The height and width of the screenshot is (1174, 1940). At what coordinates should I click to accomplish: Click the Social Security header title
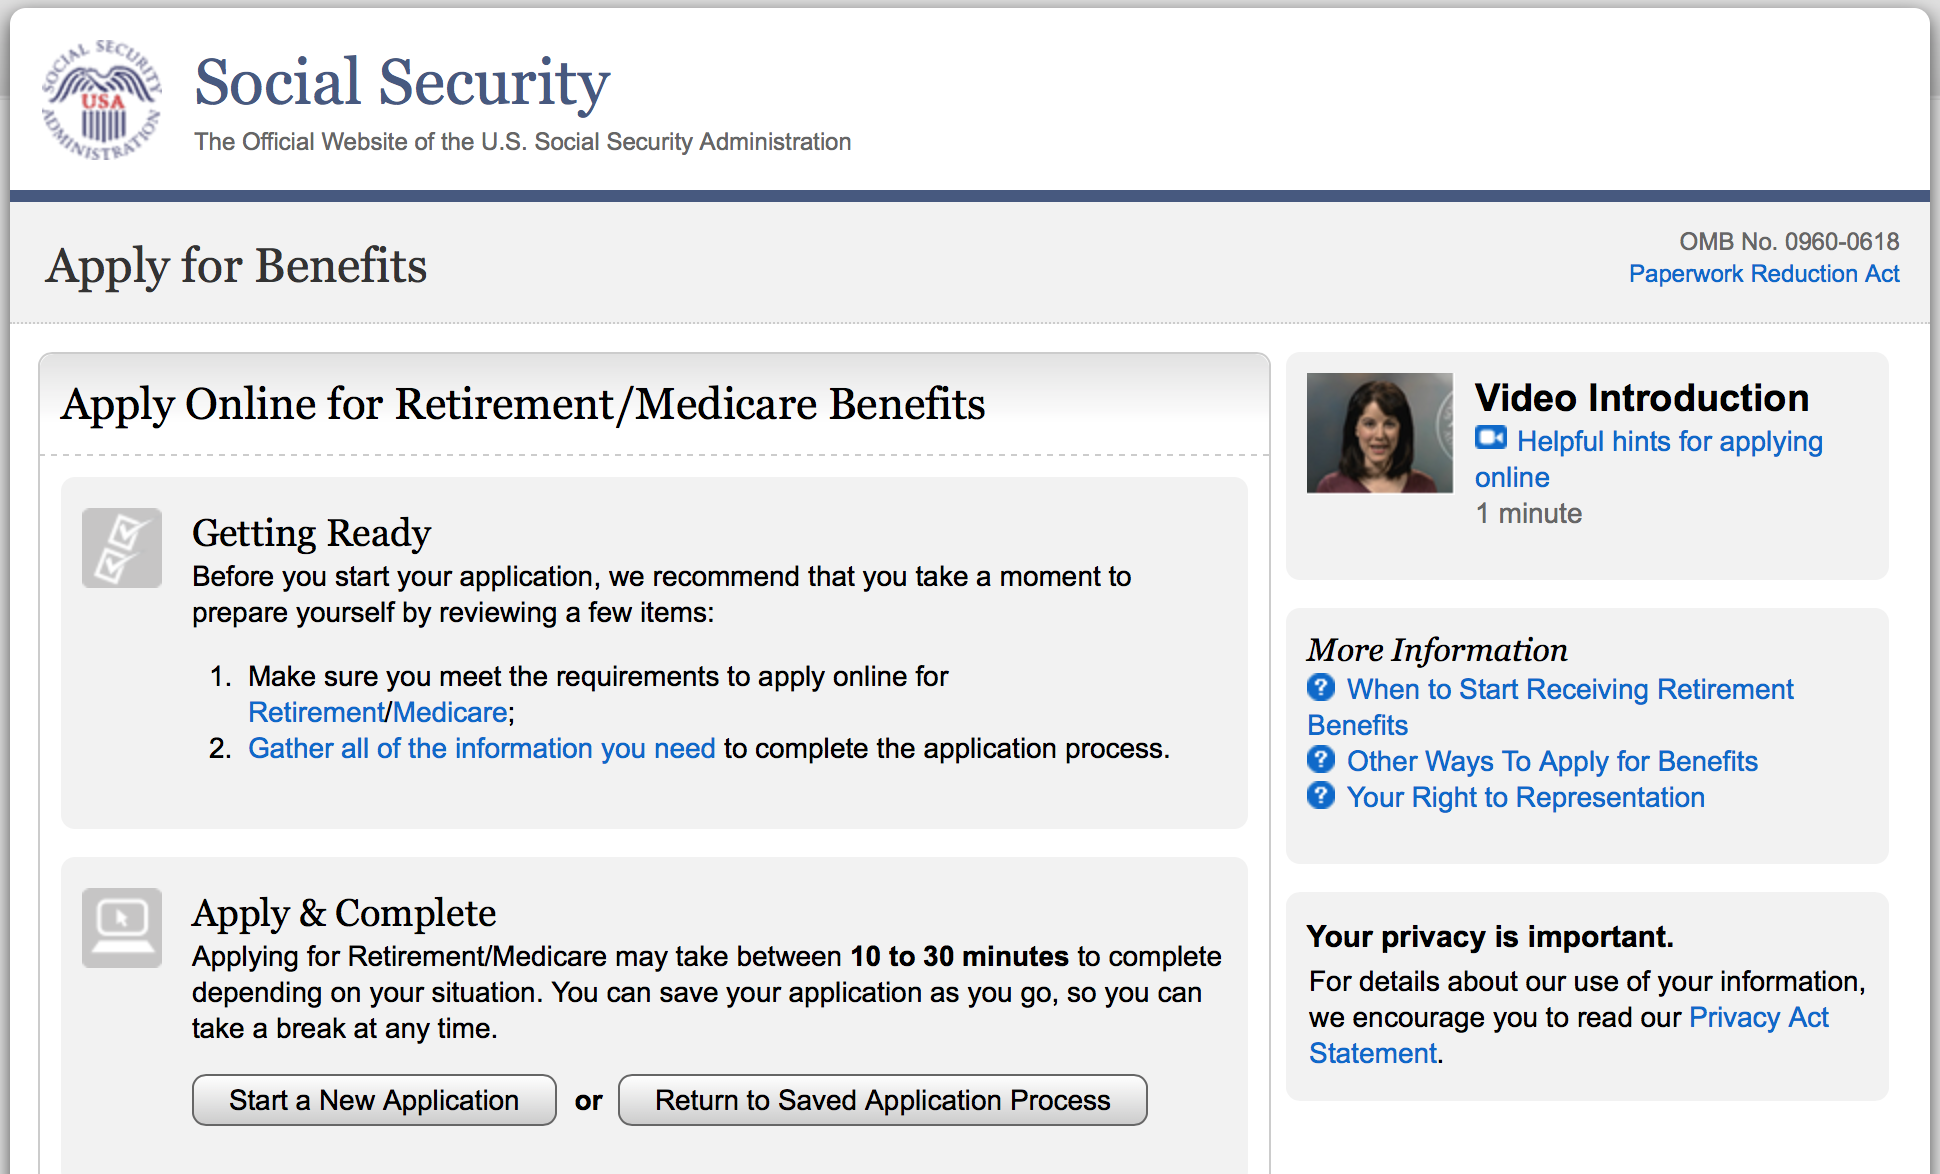tap(402, 83)
